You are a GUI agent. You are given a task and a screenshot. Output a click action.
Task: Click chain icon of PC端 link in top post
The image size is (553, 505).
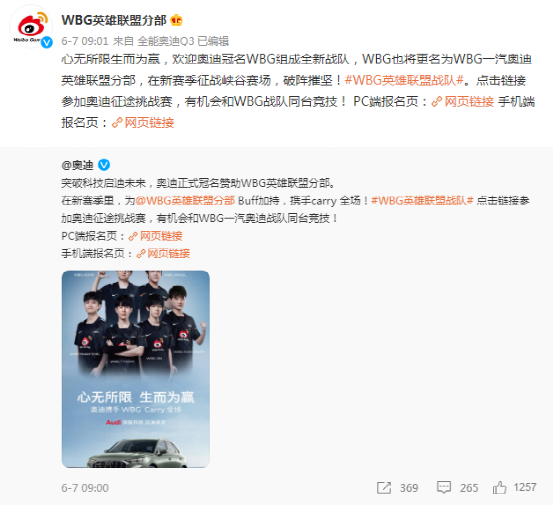click(x=437, y=102)
